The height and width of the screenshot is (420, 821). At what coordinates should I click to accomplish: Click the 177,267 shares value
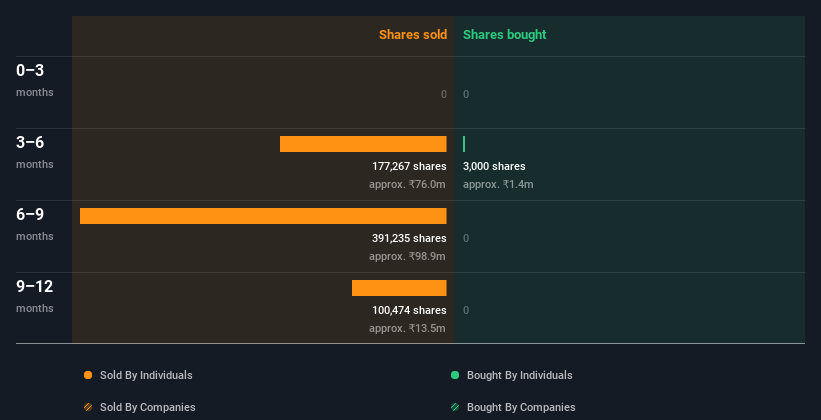[x=409, y=166]
